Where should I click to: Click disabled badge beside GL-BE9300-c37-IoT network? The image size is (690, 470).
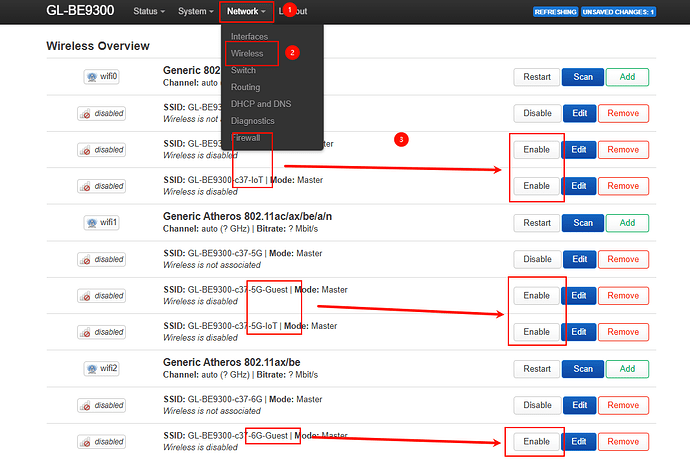coord(102,186)
